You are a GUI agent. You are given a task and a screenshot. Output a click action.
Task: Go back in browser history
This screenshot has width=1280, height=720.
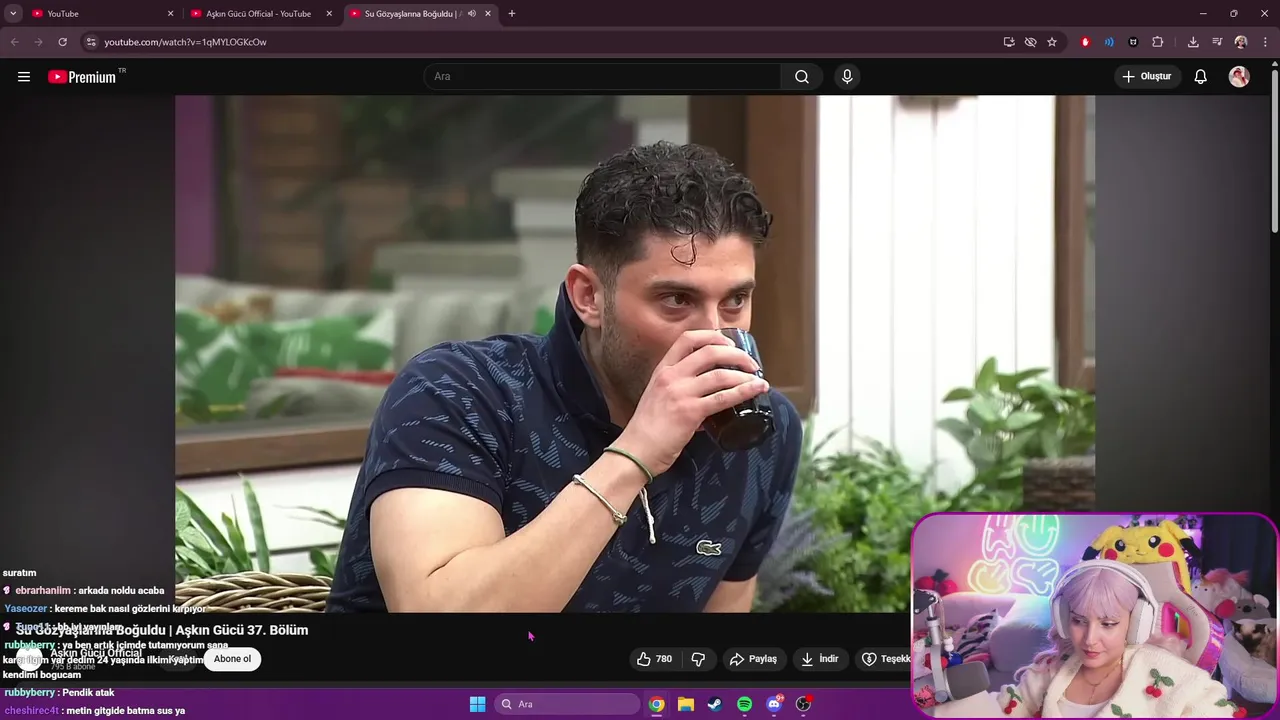[x=14, y=42]
